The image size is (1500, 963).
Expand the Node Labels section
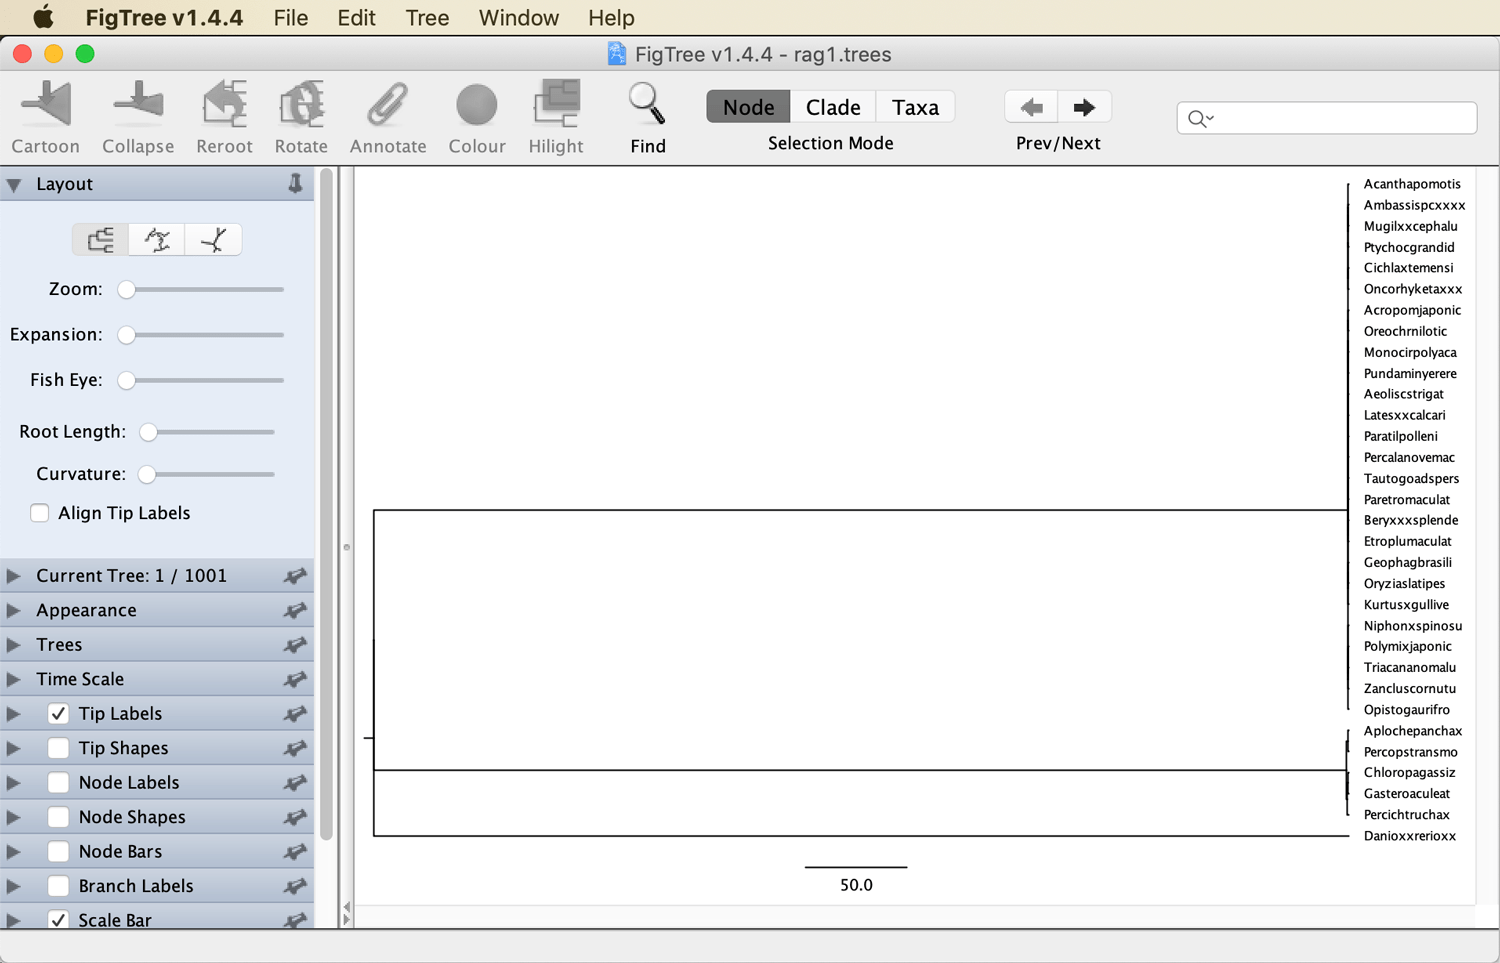[x=14, y=783]
